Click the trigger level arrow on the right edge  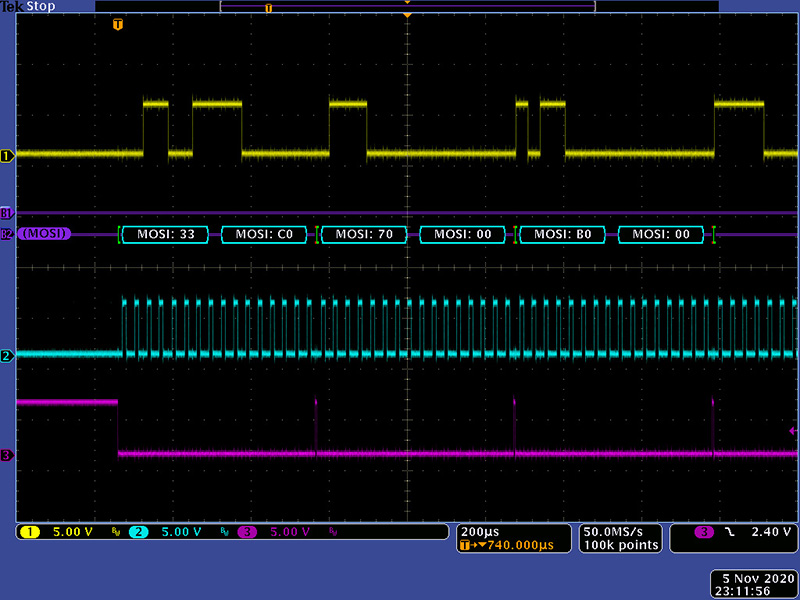tap(793, 431)
